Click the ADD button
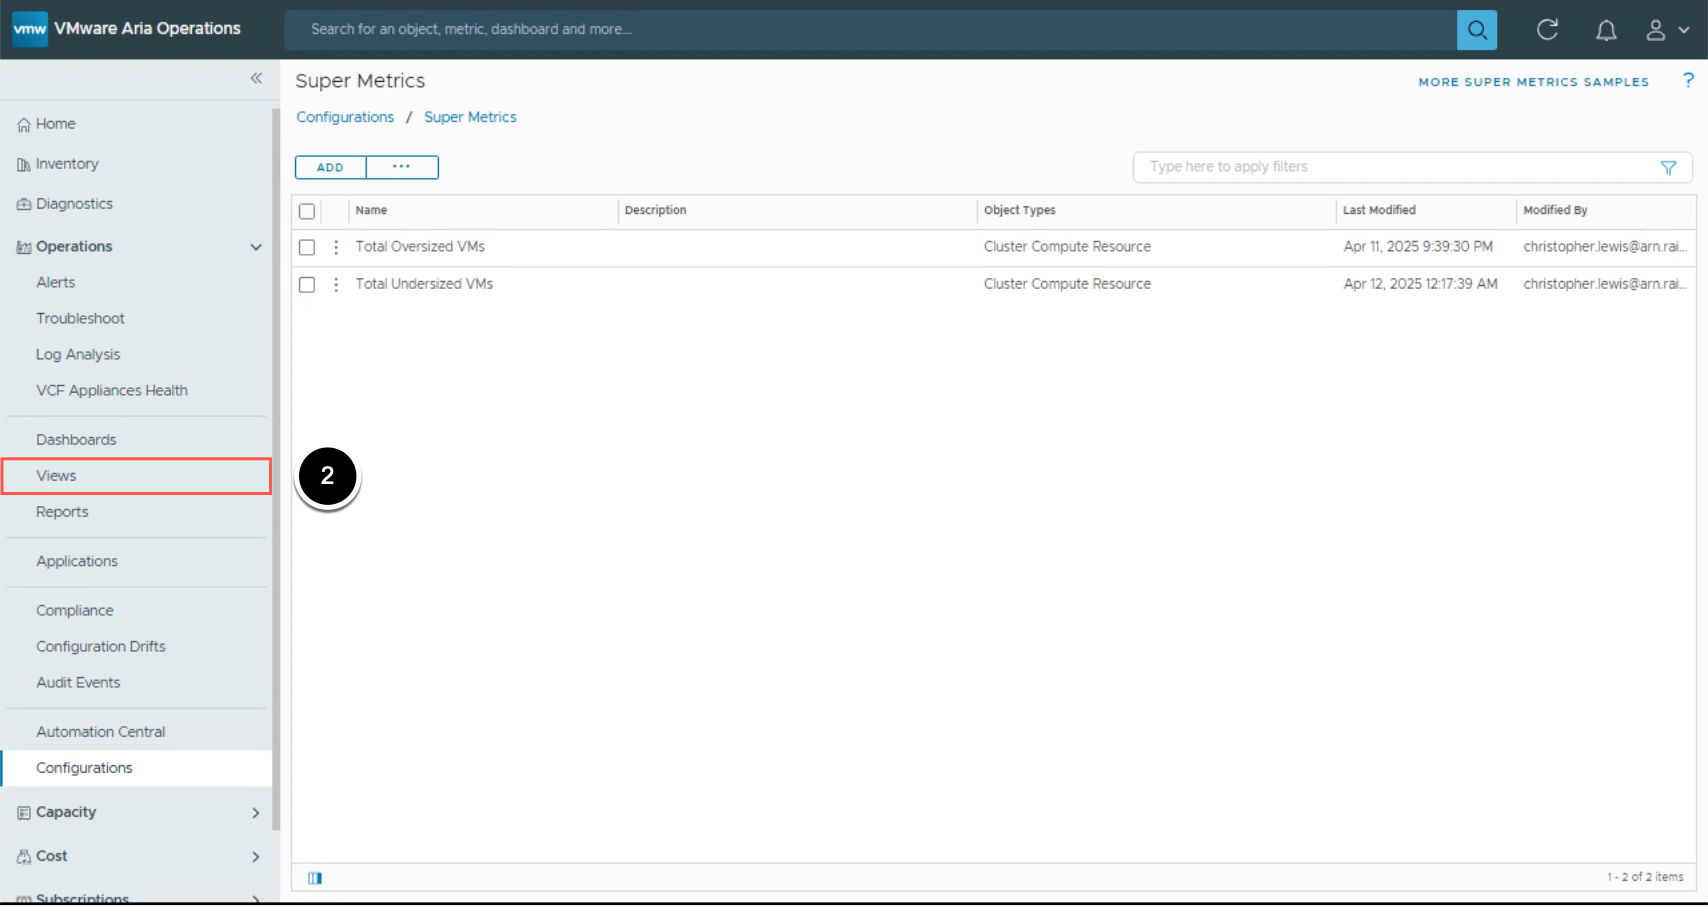Screen dimensions: 1708x906 [x=330, y=167]
